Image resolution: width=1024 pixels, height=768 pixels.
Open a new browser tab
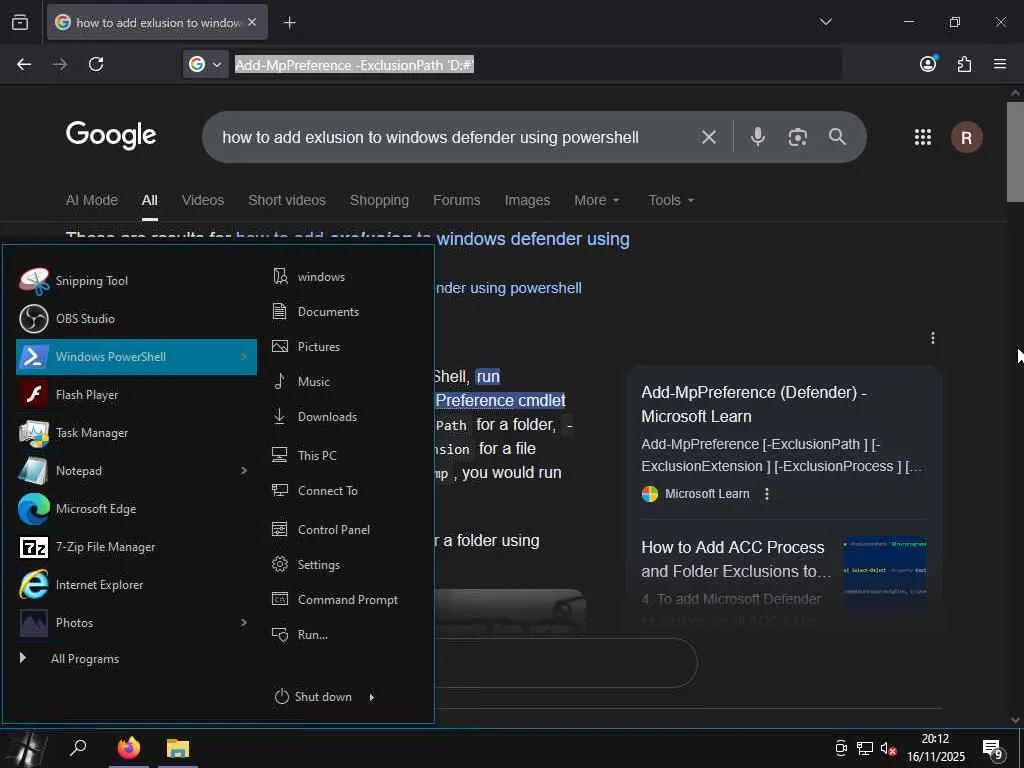tap(289, 23)
